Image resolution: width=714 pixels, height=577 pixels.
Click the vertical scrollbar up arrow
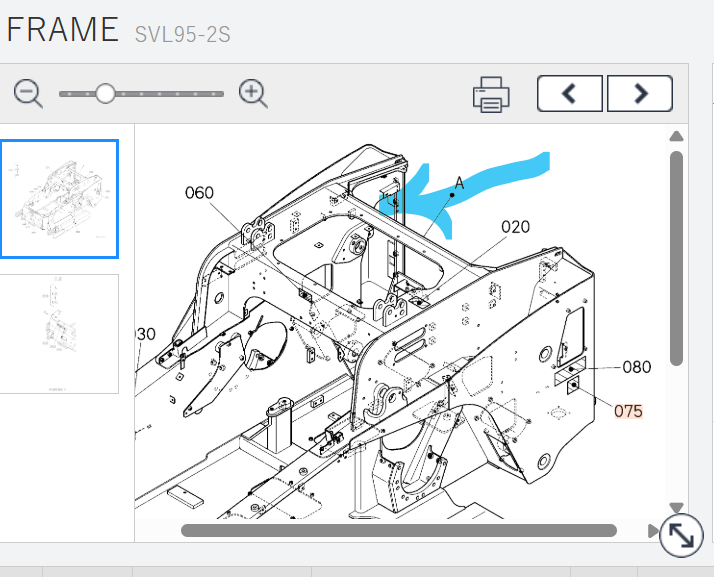pyautogui.click(x=676, y=137)
